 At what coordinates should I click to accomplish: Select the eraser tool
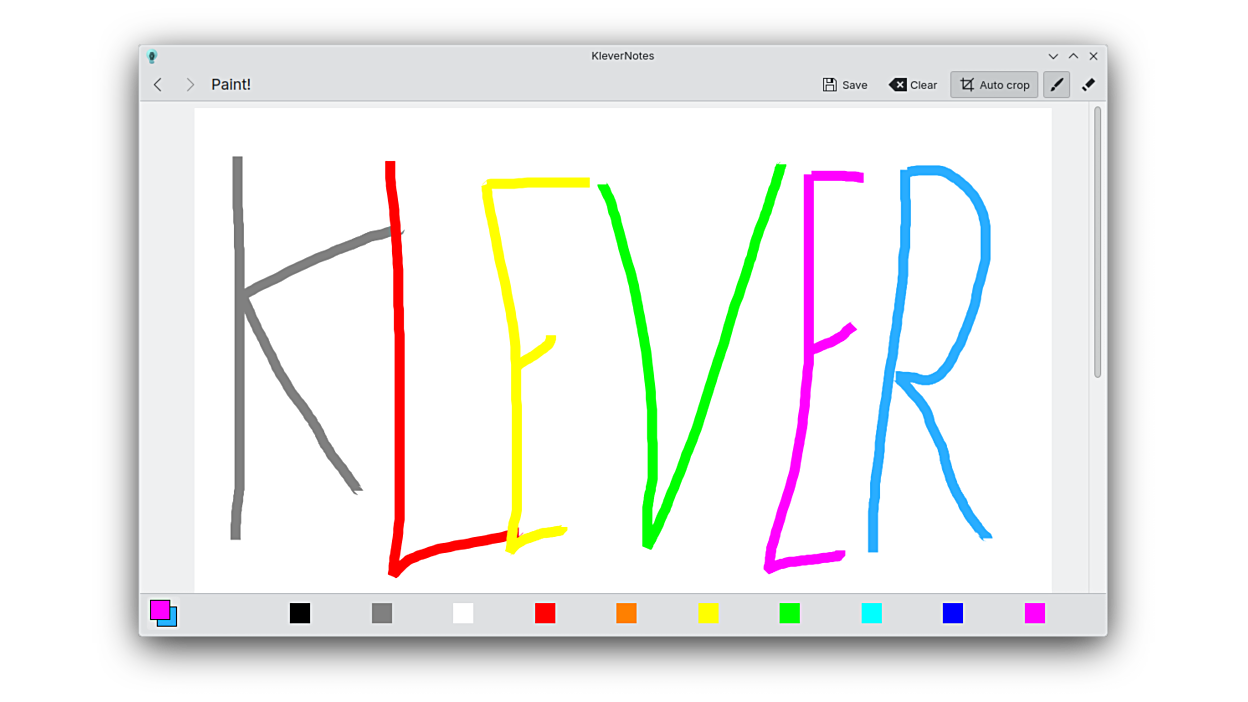tap(1089, 85)
